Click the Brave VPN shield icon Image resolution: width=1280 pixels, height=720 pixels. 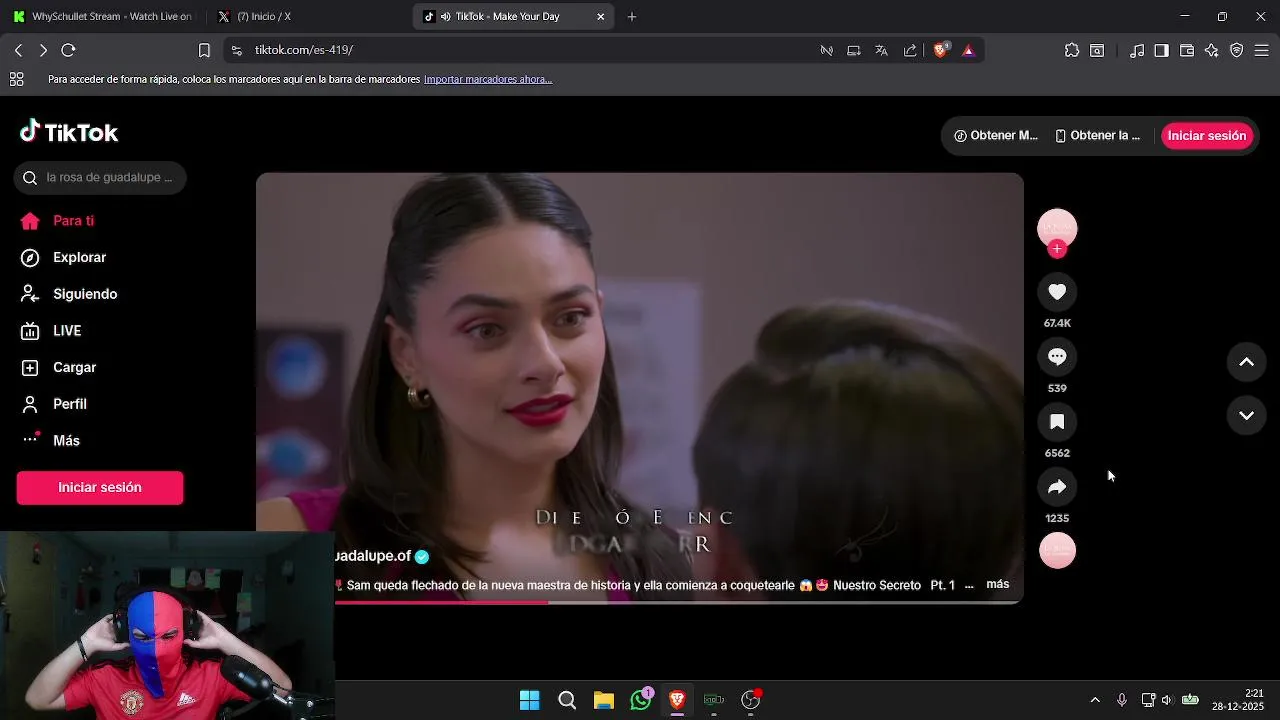coord(1237,50)
